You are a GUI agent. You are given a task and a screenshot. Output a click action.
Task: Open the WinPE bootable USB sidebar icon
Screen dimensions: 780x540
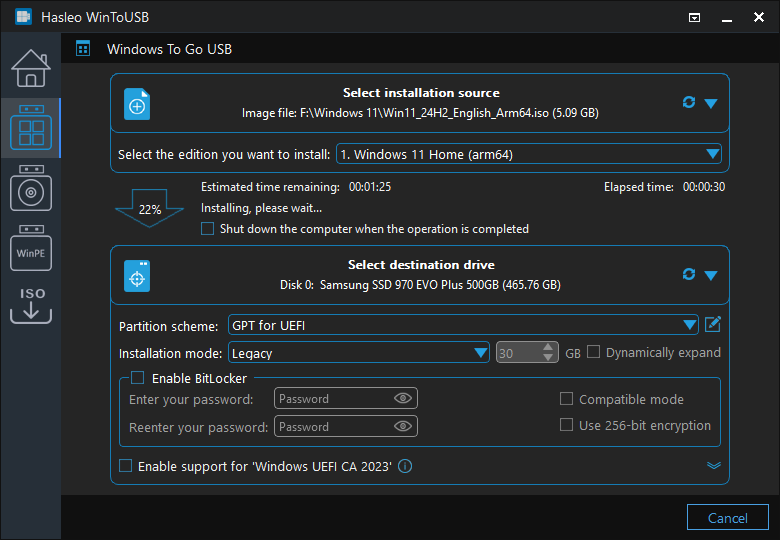pyautogui.click(x=31, y=248)
